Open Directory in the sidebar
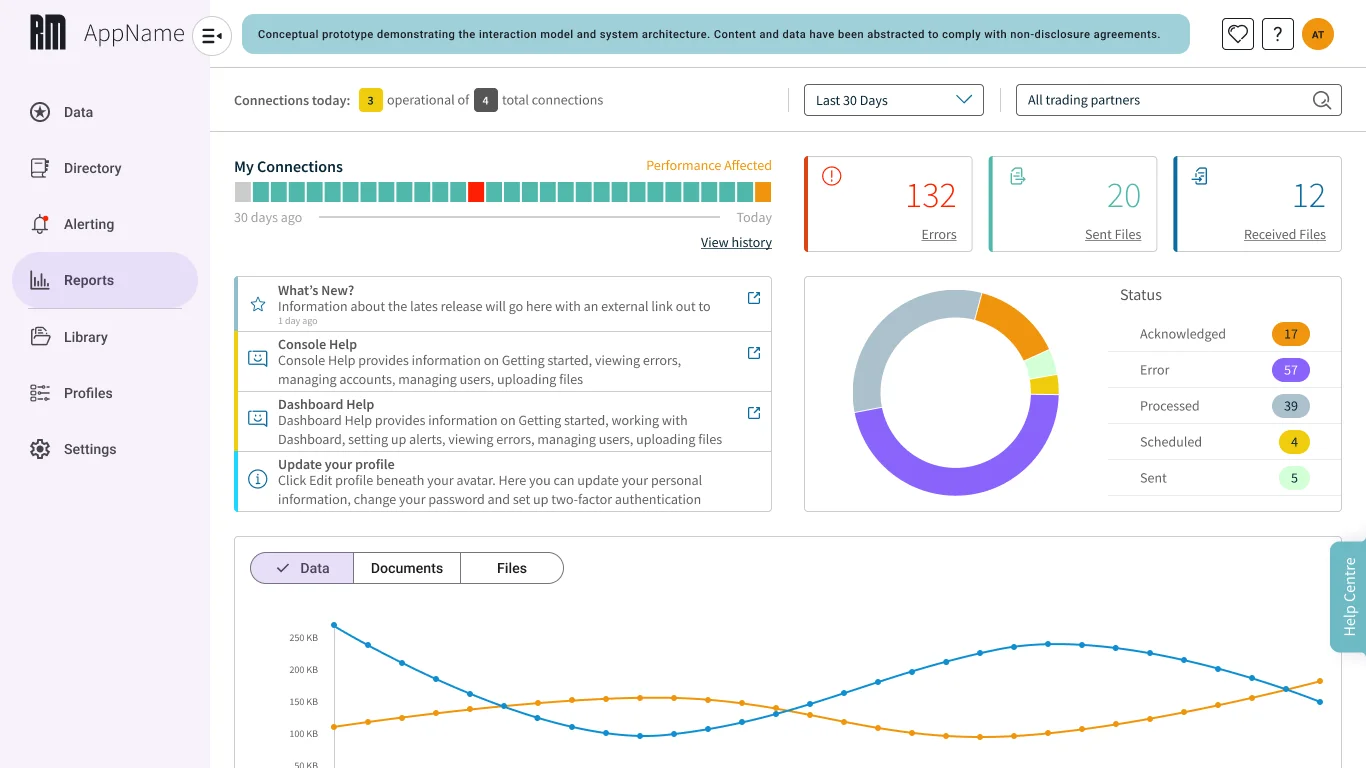 (x=105, y=168)
